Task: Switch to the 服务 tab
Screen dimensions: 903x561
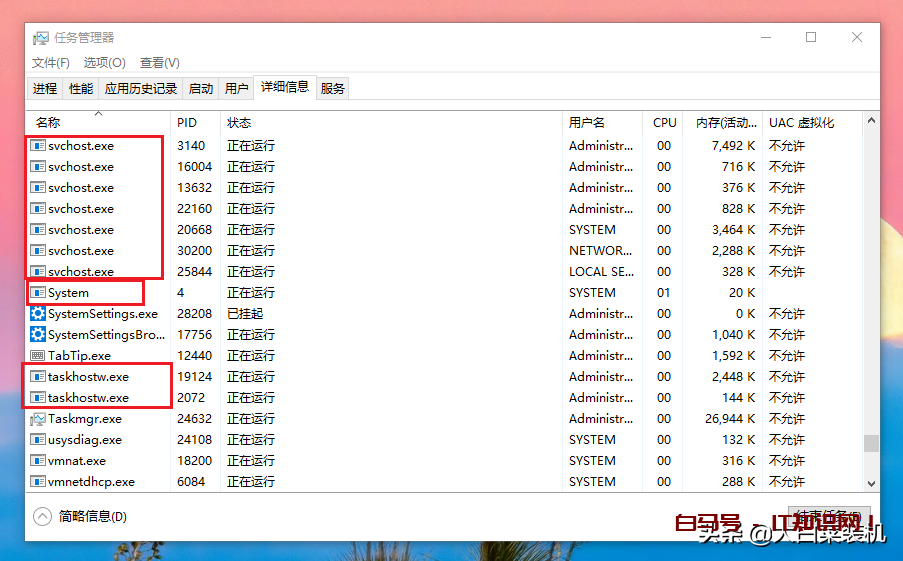Action: pos(333,88)
